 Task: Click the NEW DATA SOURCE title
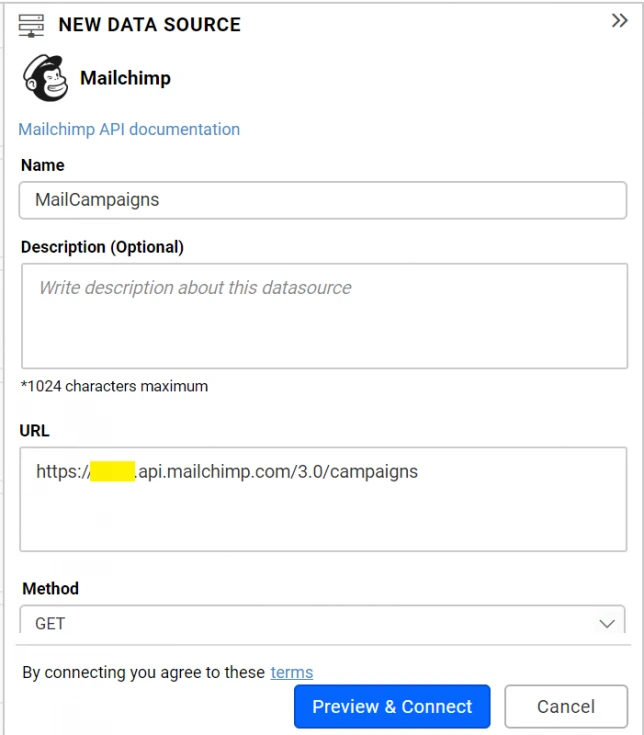(149, 25)
